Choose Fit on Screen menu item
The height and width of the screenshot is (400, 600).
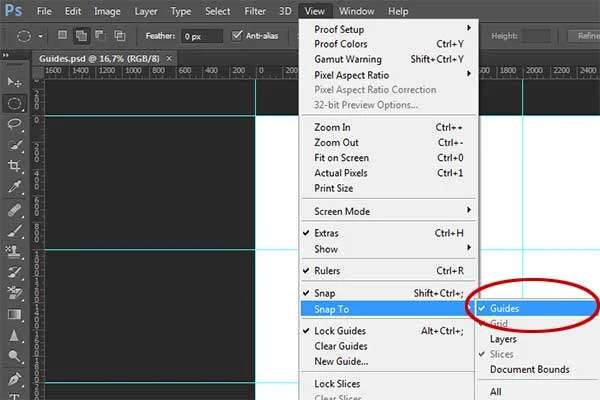(388, 158)
